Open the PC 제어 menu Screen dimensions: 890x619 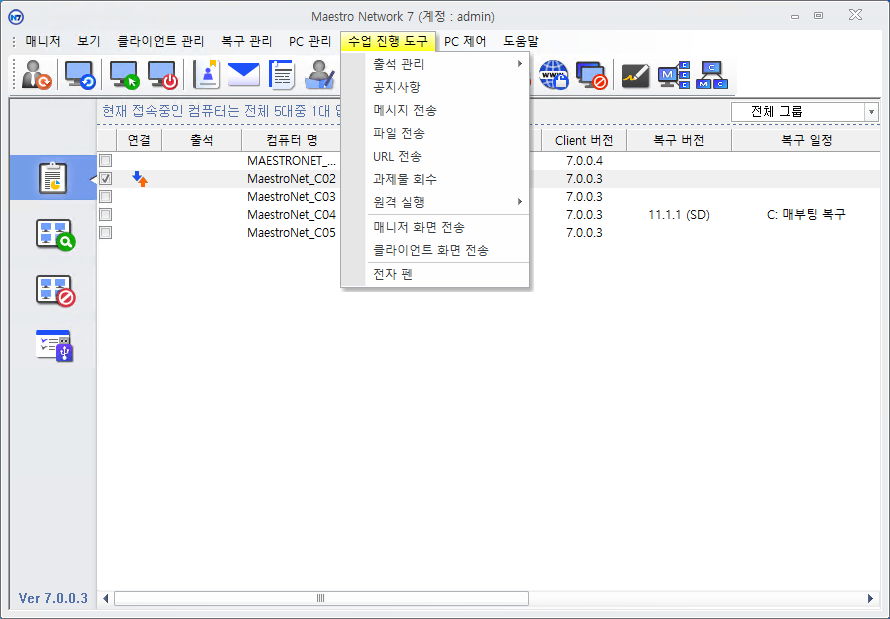pos(465,42)
